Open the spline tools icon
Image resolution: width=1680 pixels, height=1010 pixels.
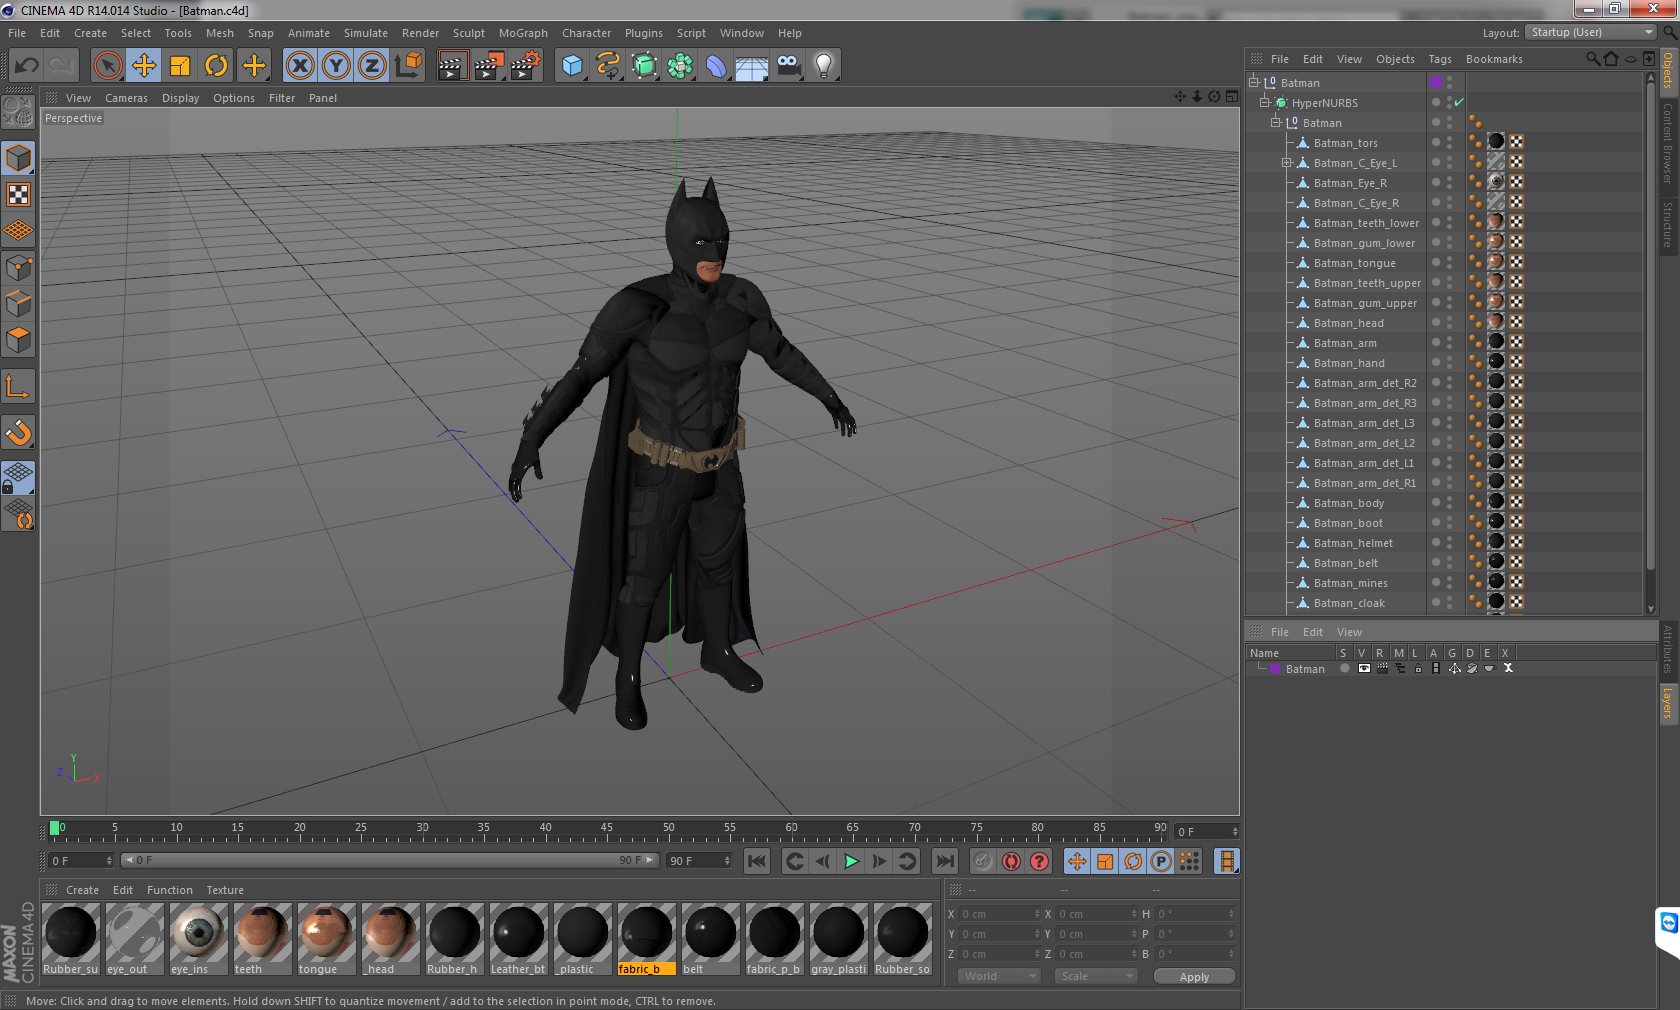pos(608,66)
